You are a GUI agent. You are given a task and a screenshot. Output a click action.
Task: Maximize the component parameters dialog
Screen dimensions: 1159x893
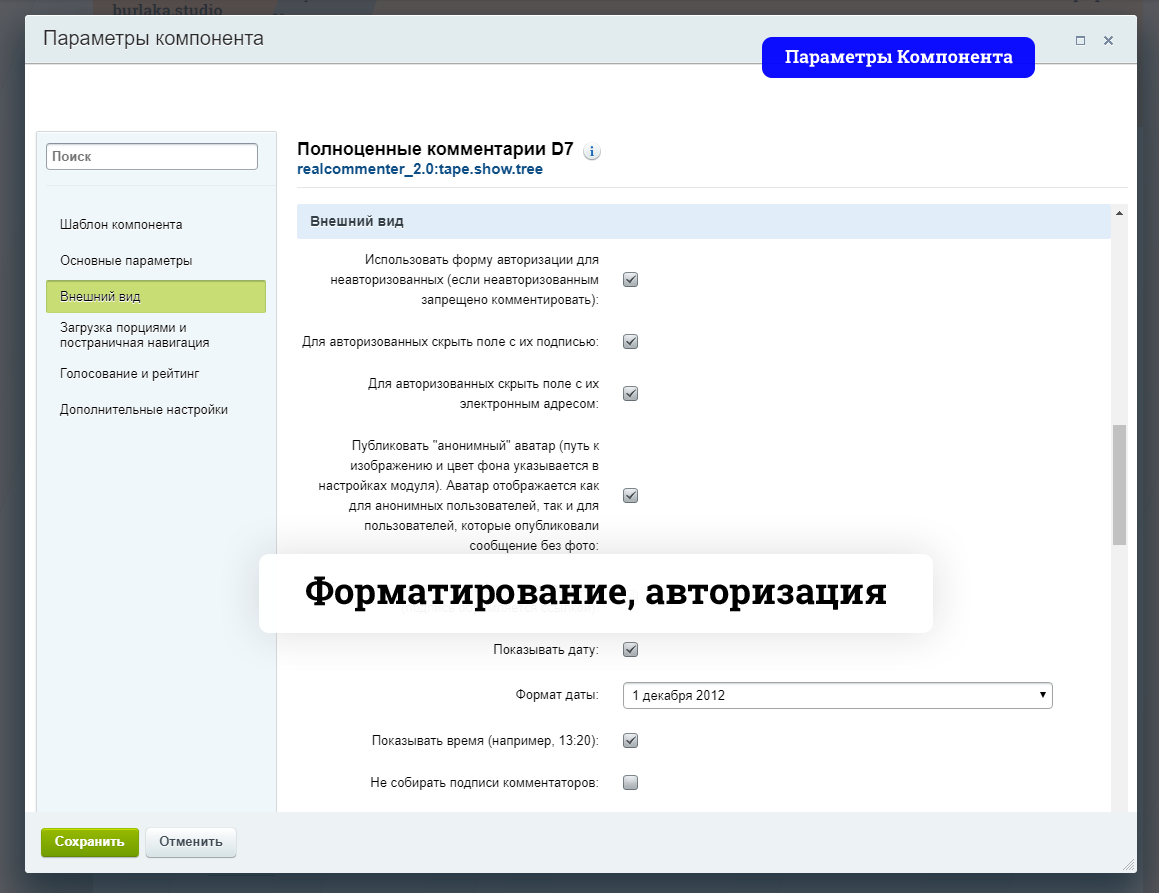(1080, 41)
